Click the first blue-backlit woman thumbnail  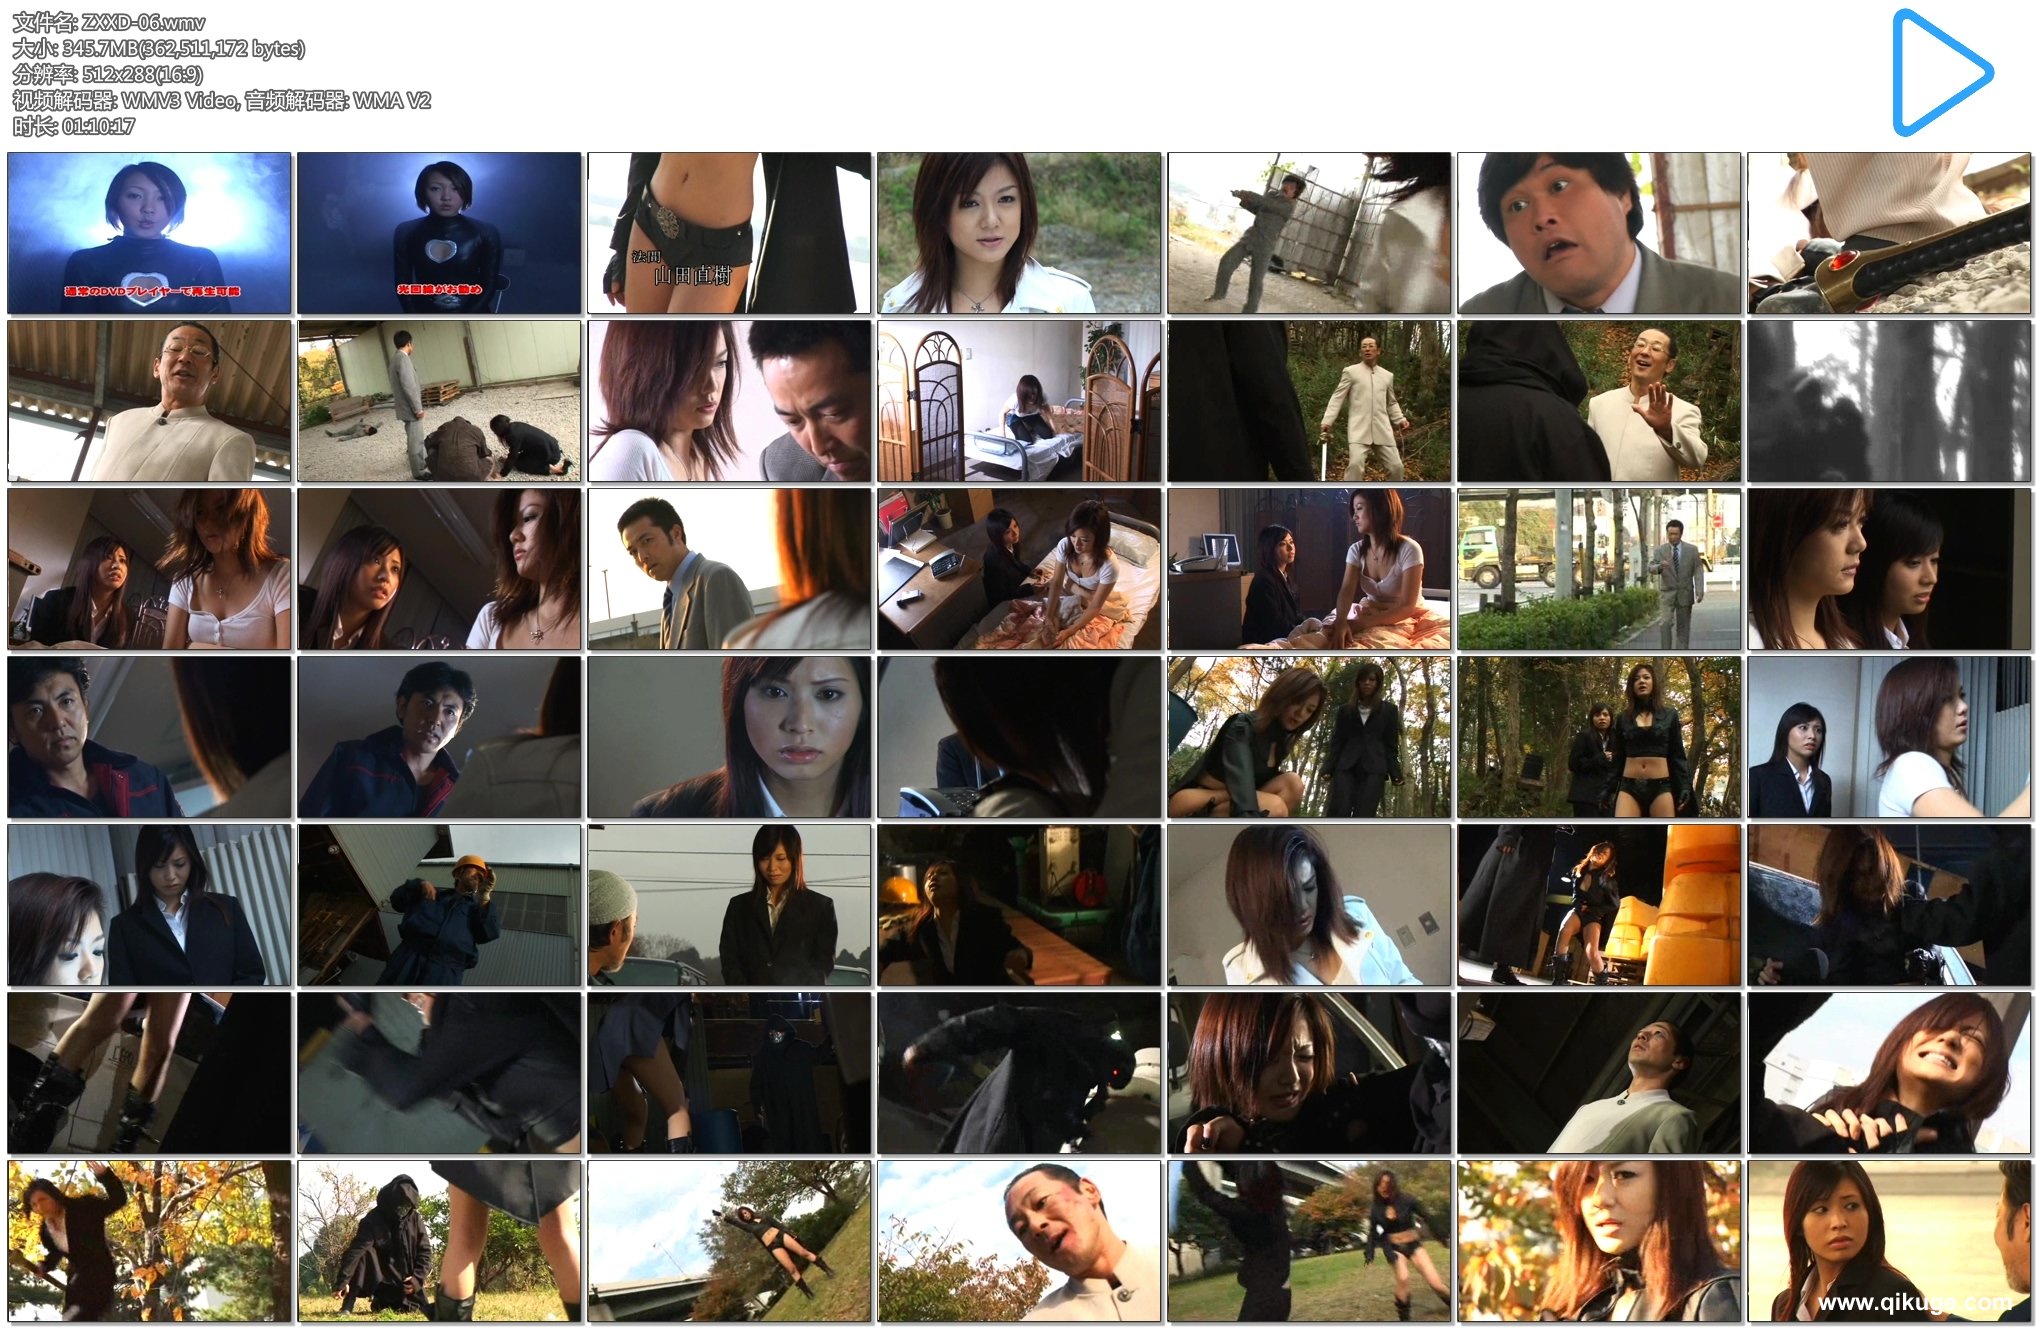pos(149,233)
